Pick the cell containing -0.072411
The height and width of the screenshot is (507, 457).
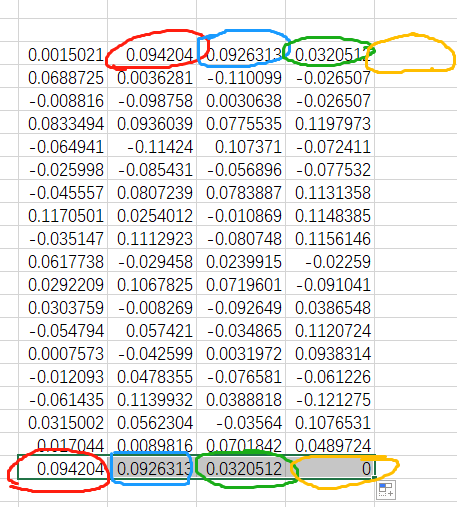pyautogui.click(x=330, y=145)
